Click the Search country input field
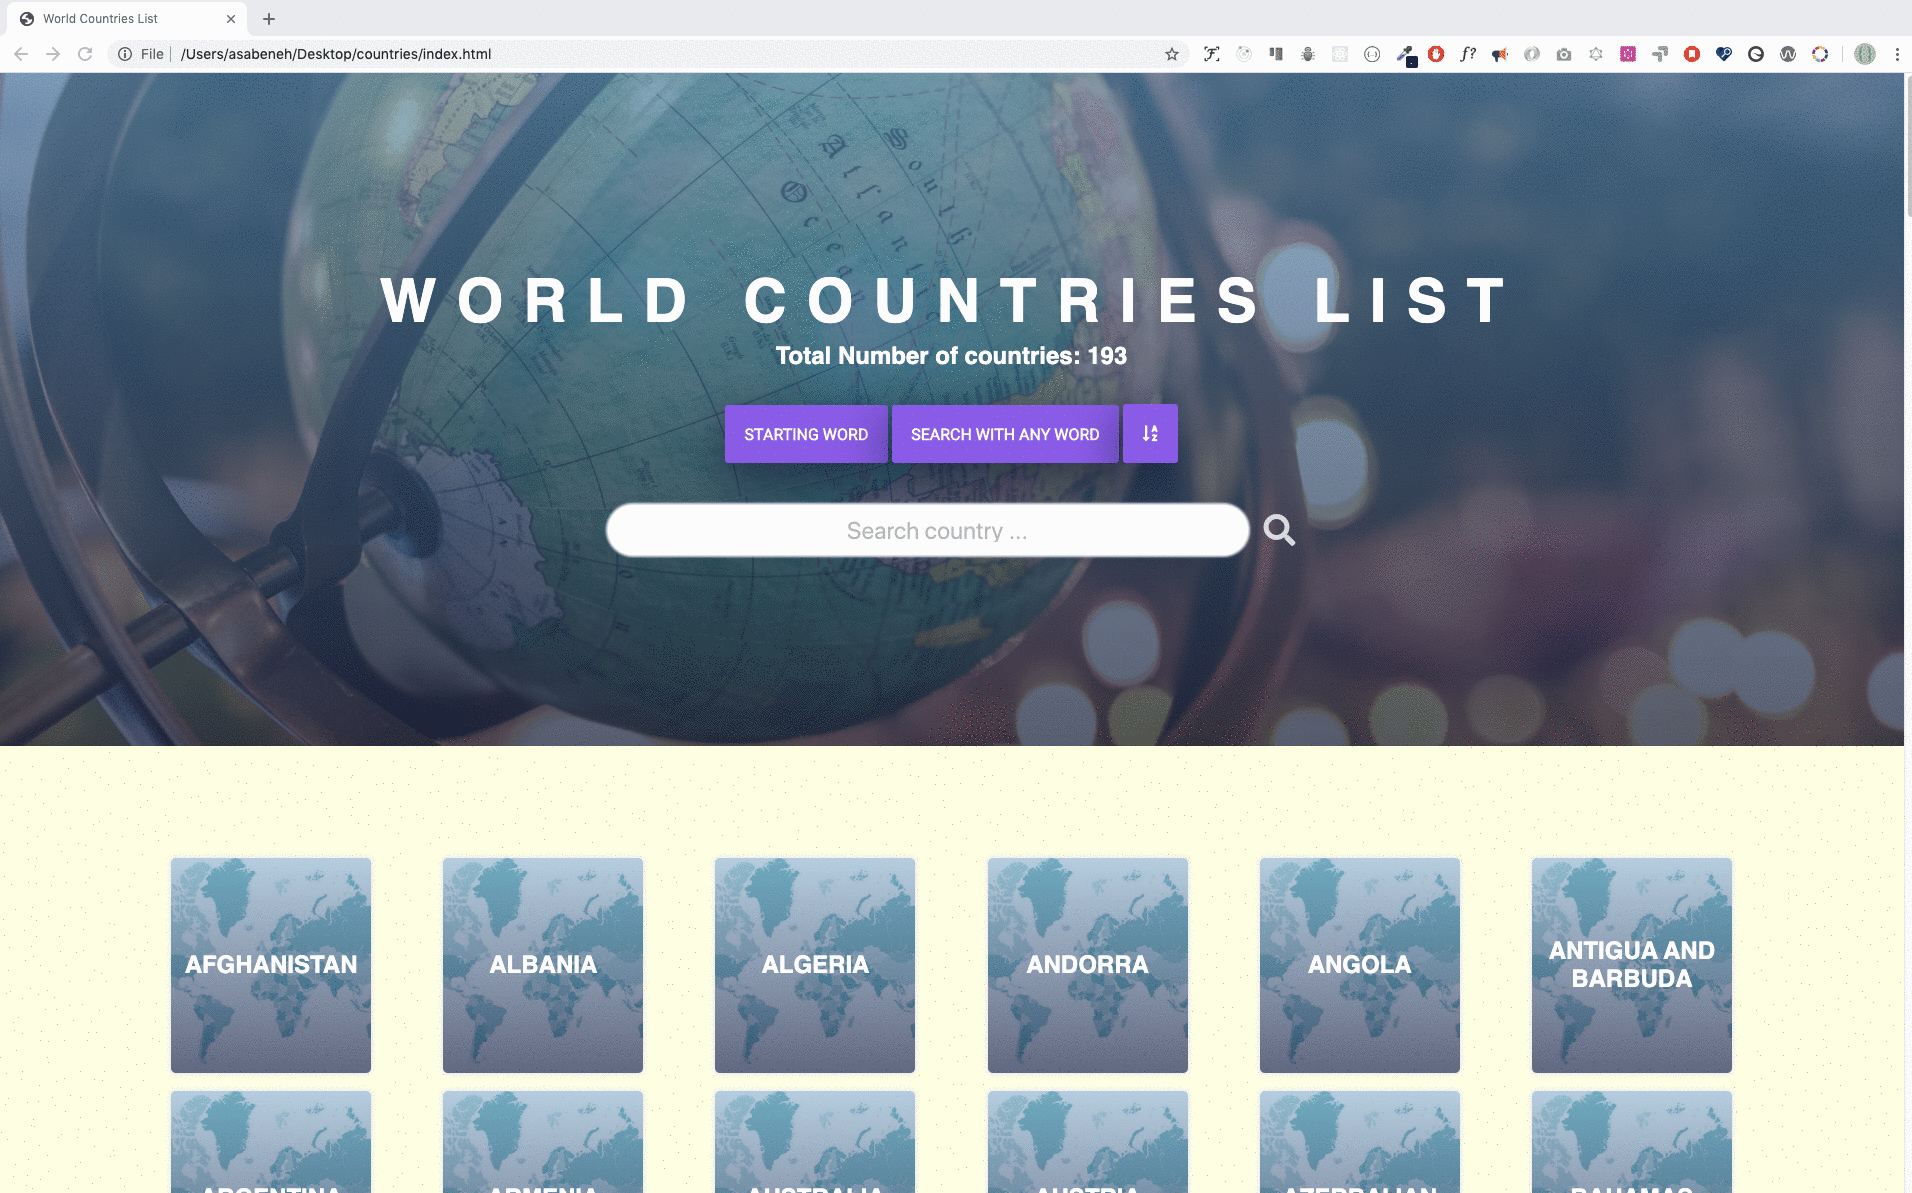This screenshot has height=1193, width=1912. pyautogui.click(x=927, y=530)
